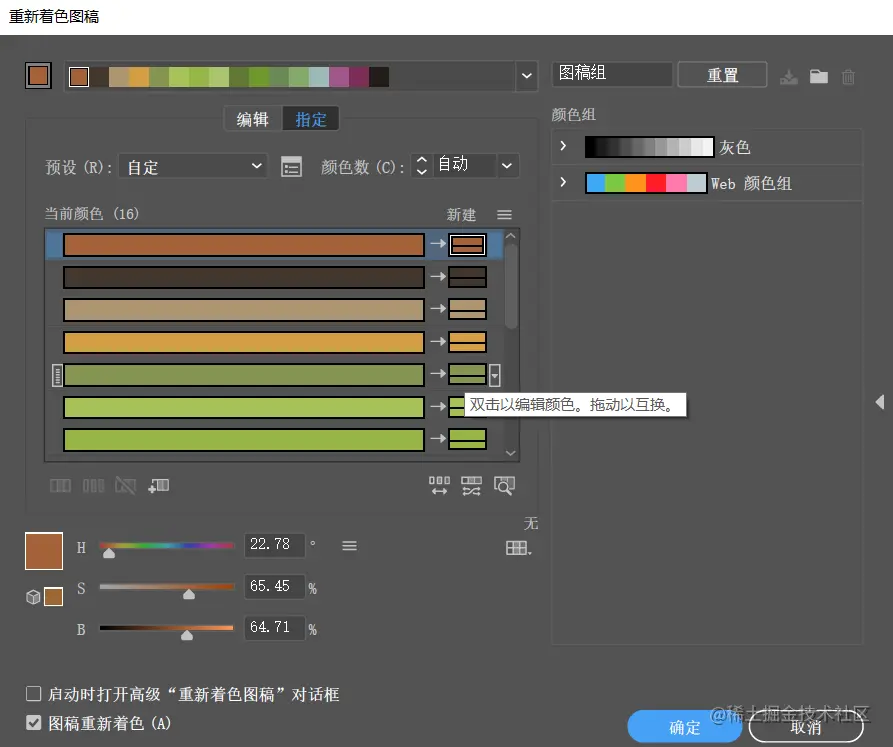
Task: Switch to the 指定 tab
Action: coord(311,119)
